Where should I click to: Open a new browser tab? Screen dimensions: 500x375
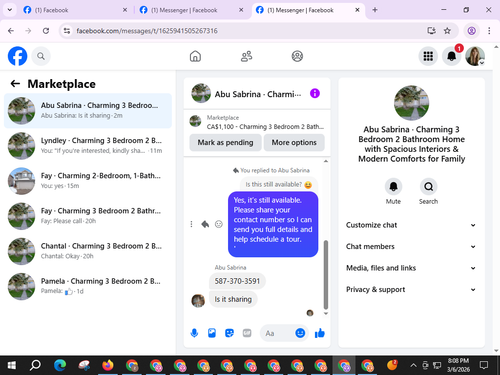click(x=375, y=10)
